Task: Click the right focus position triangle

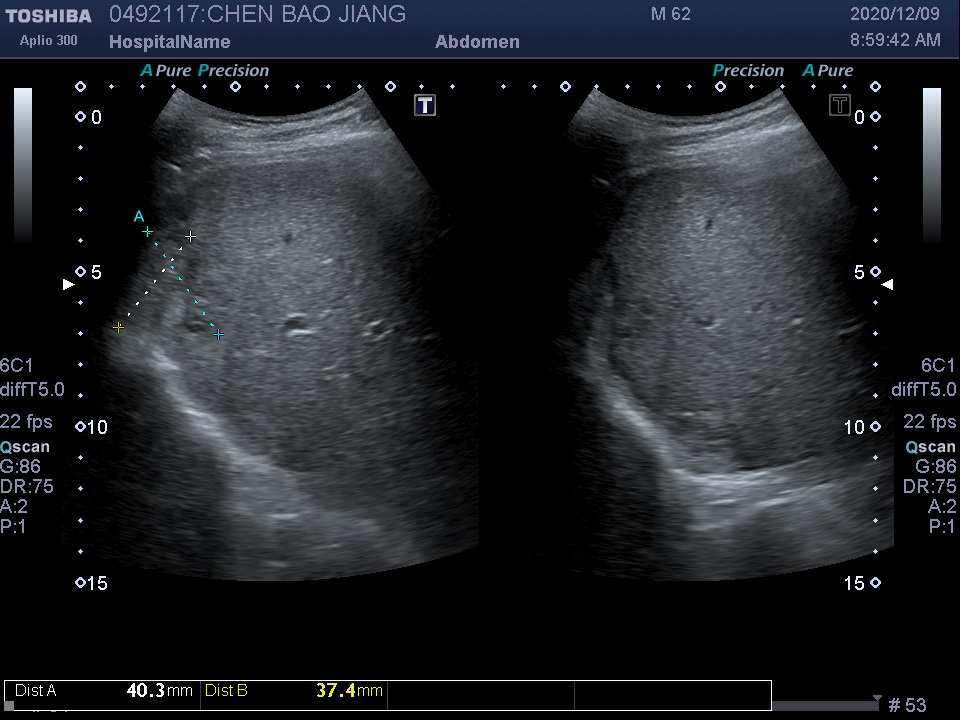Action: tap(887, 285)
